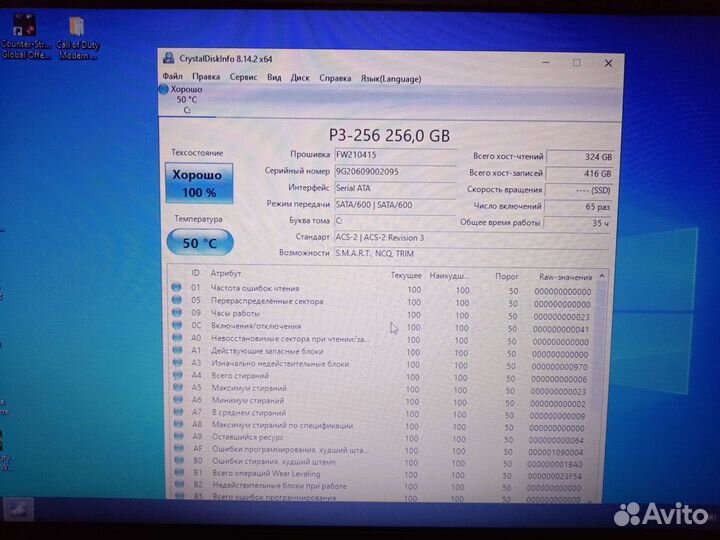Click the status circle icon for attribute A9
This screenshot has width=720, height=540.
179,436
